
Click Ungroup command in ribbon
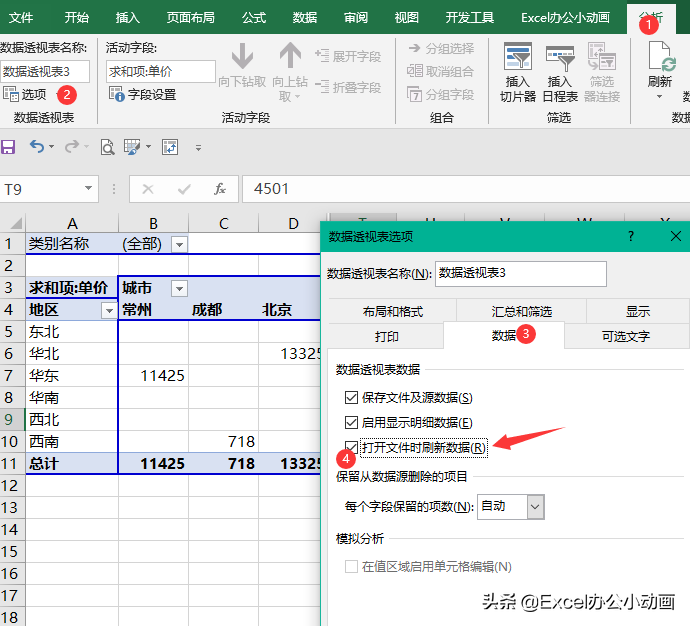click(440, 71)
